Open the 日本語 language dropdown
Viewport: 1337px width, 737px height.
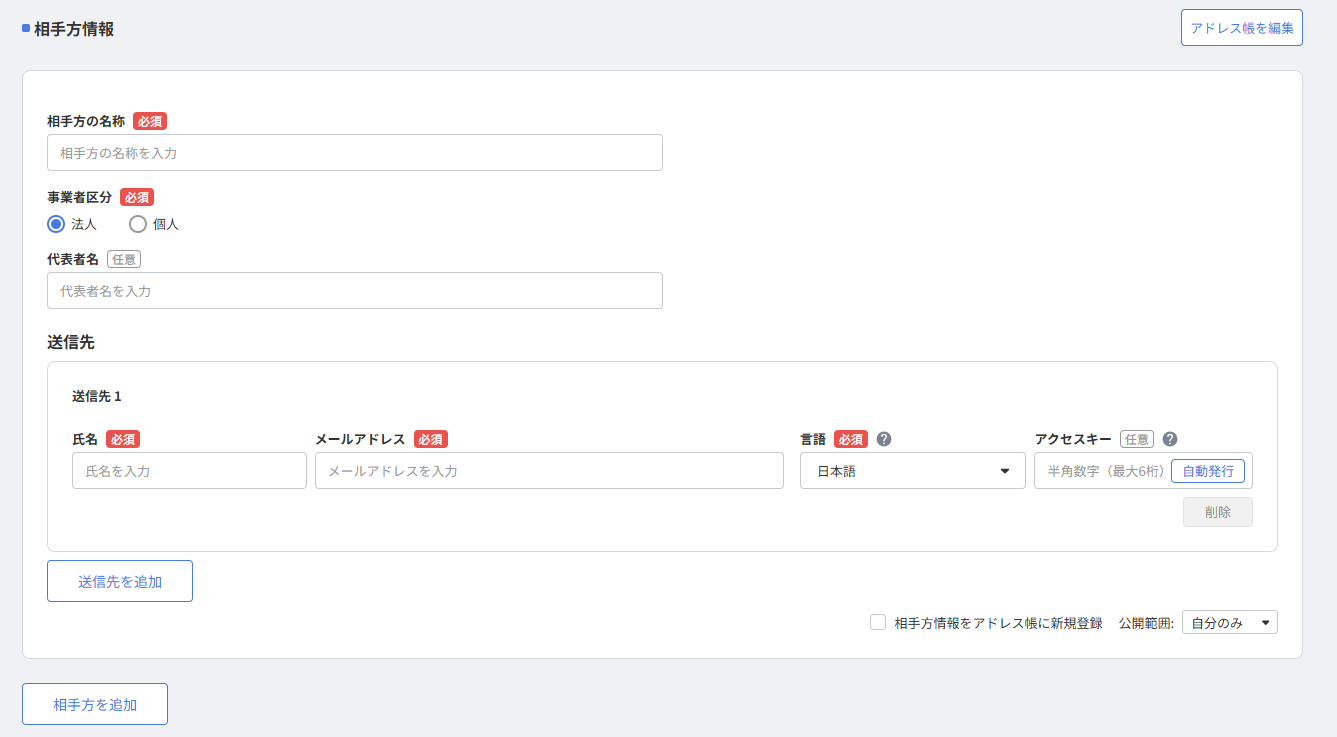[912, 471]
